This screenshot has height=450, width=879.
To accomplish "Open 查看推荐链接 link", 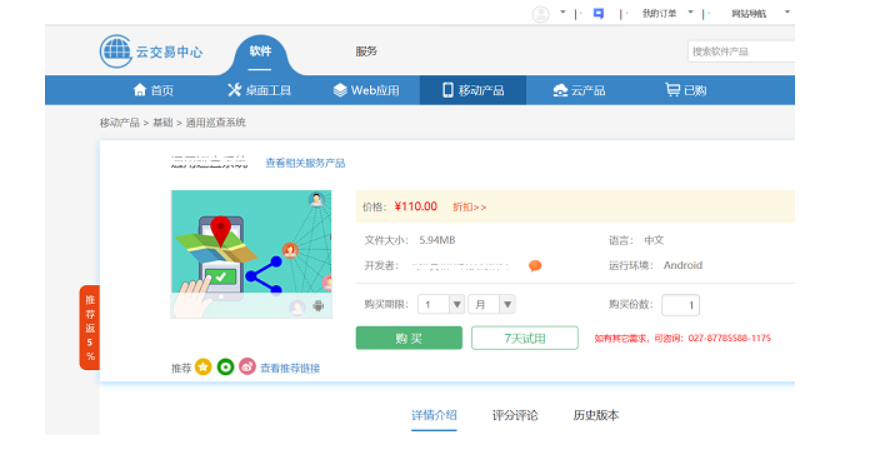I will pos(290,368).
